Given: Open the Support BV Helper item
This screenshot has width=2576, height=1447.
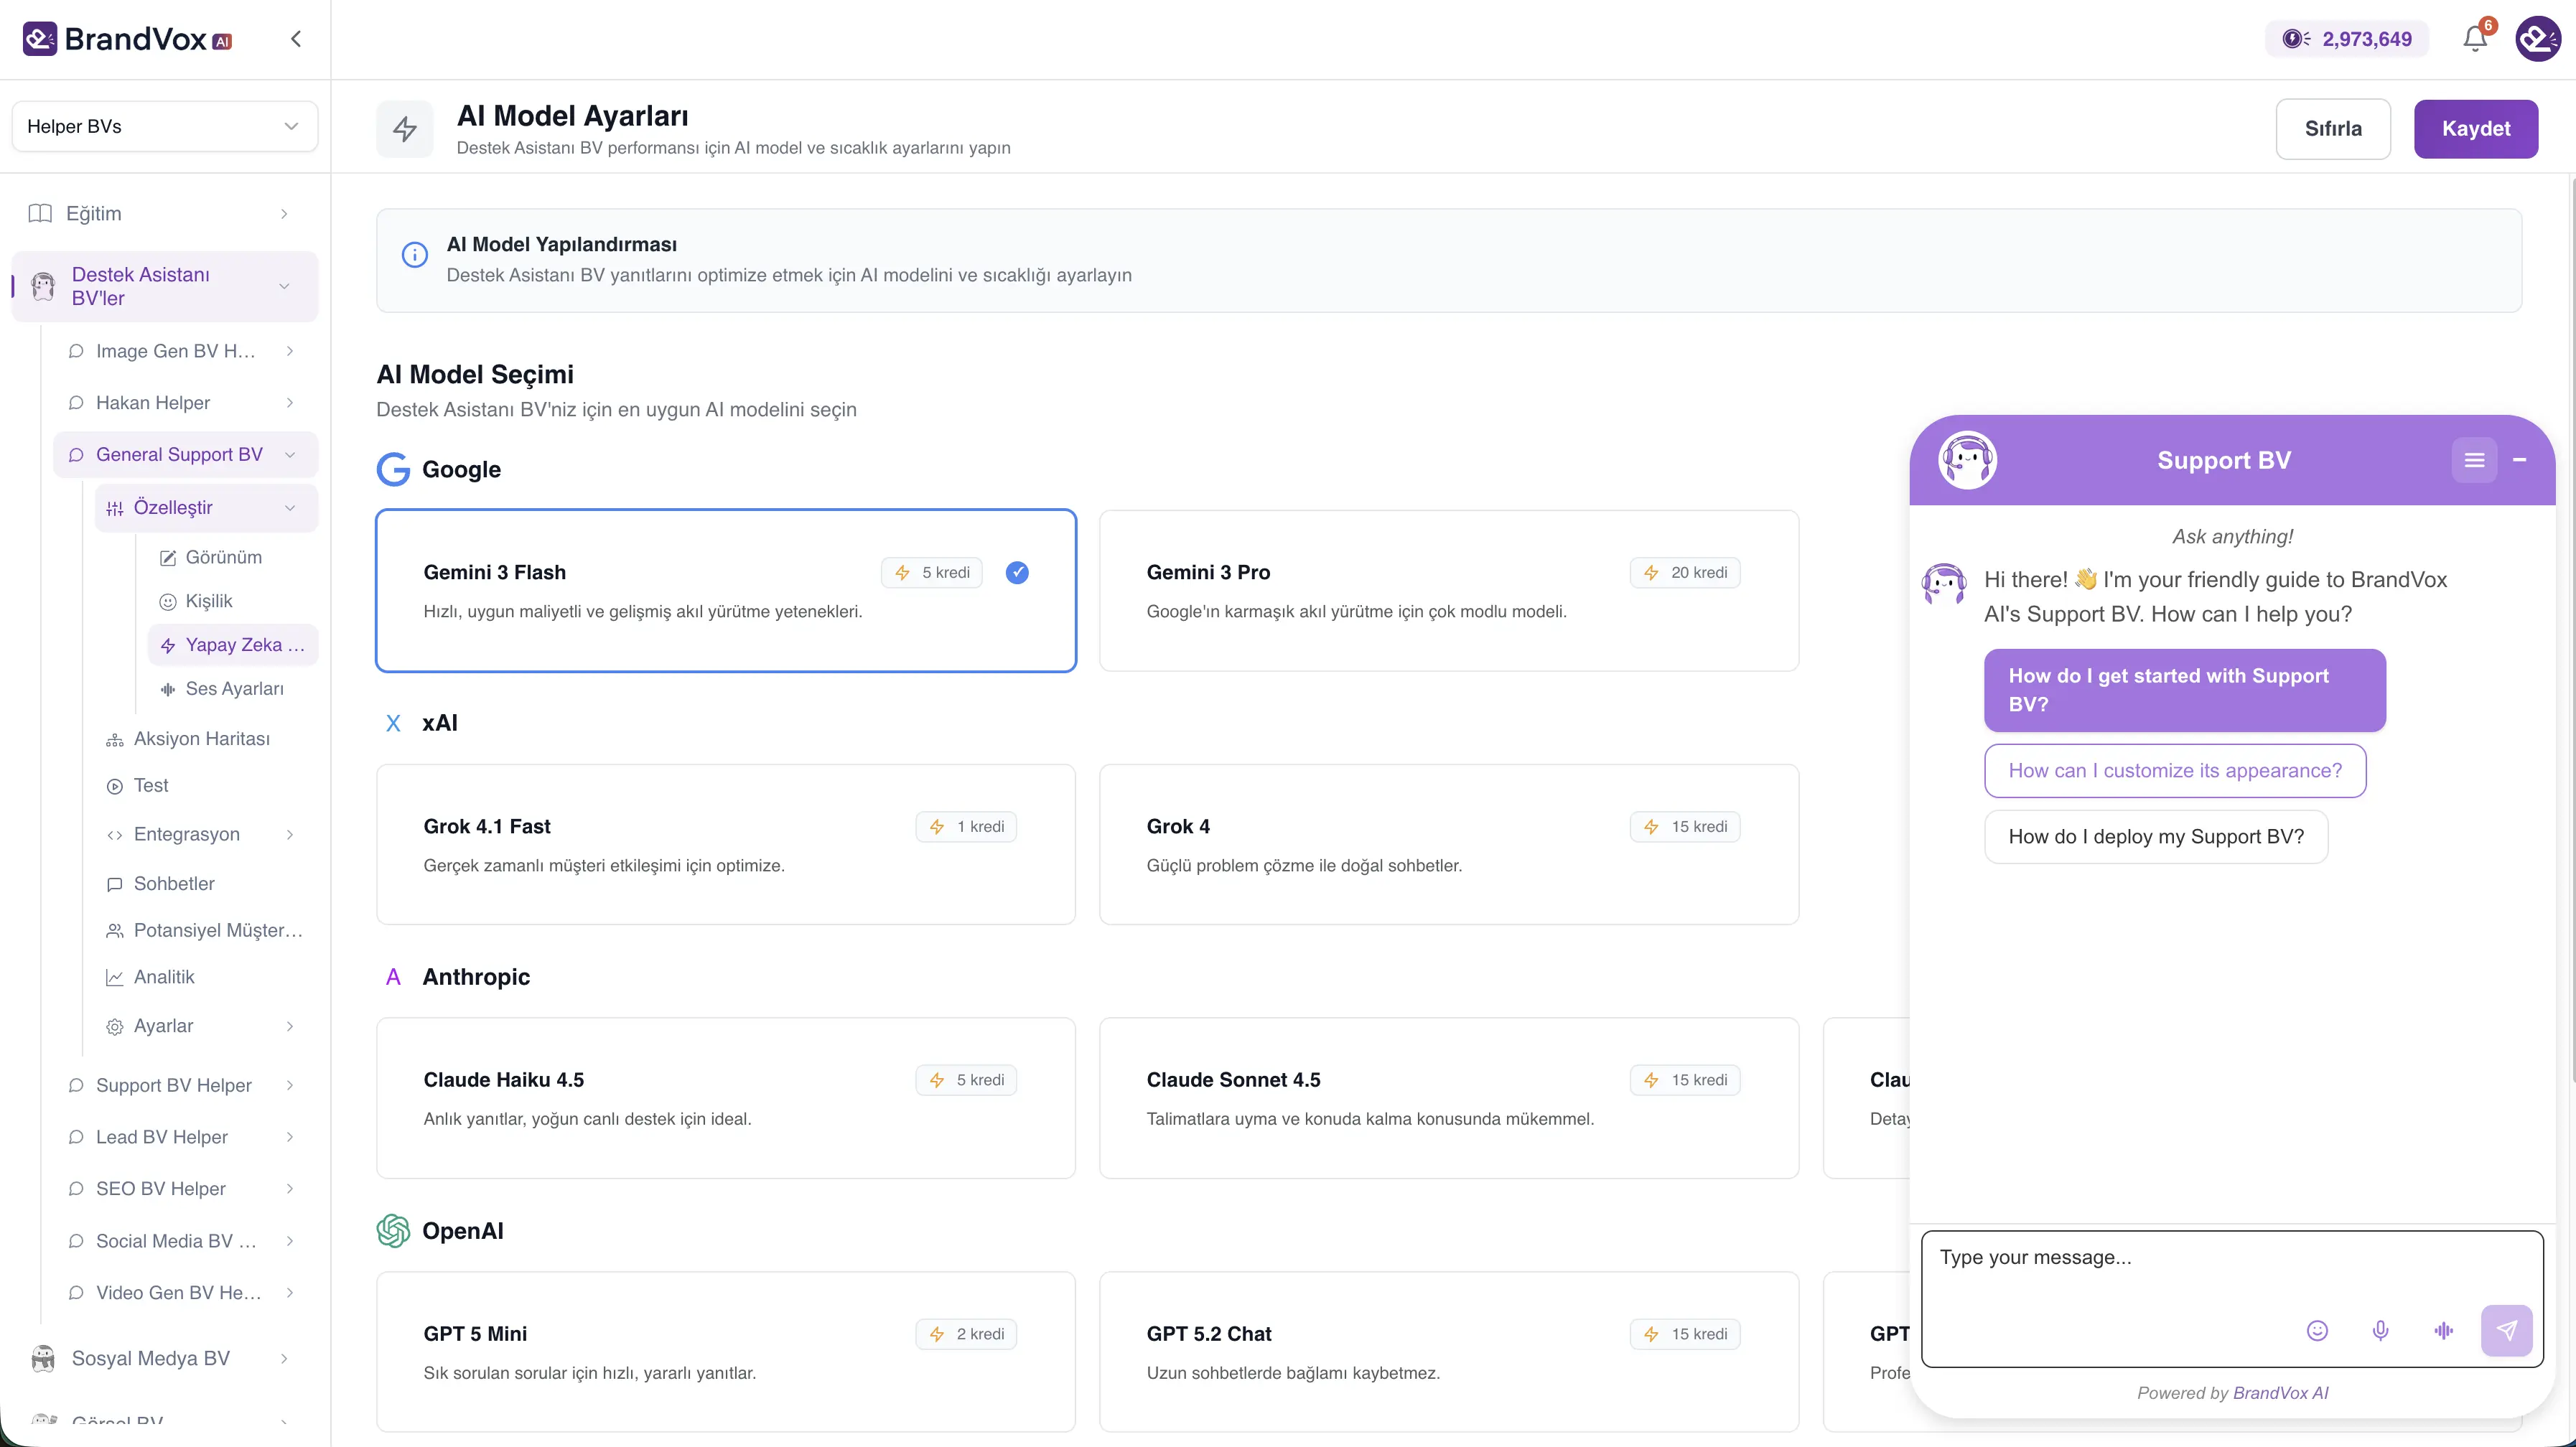Looking at the screenshot, I should pyautogui.click(x=185, y=1085).
